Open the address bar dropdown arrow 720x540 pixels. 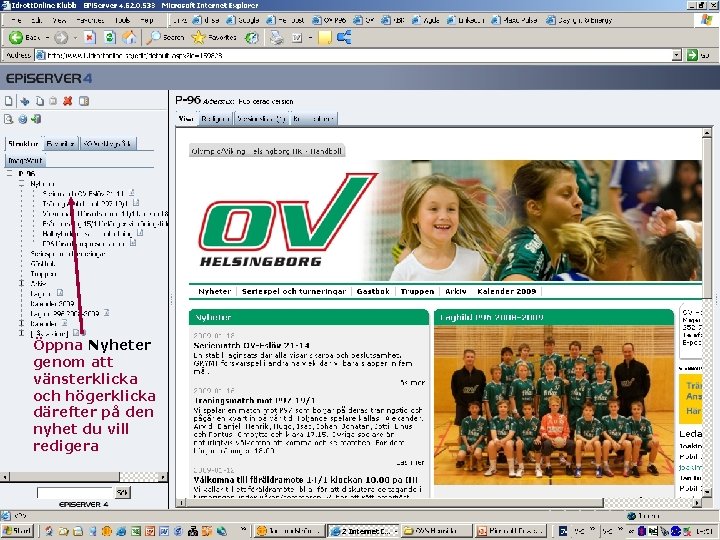pos(676,55)
